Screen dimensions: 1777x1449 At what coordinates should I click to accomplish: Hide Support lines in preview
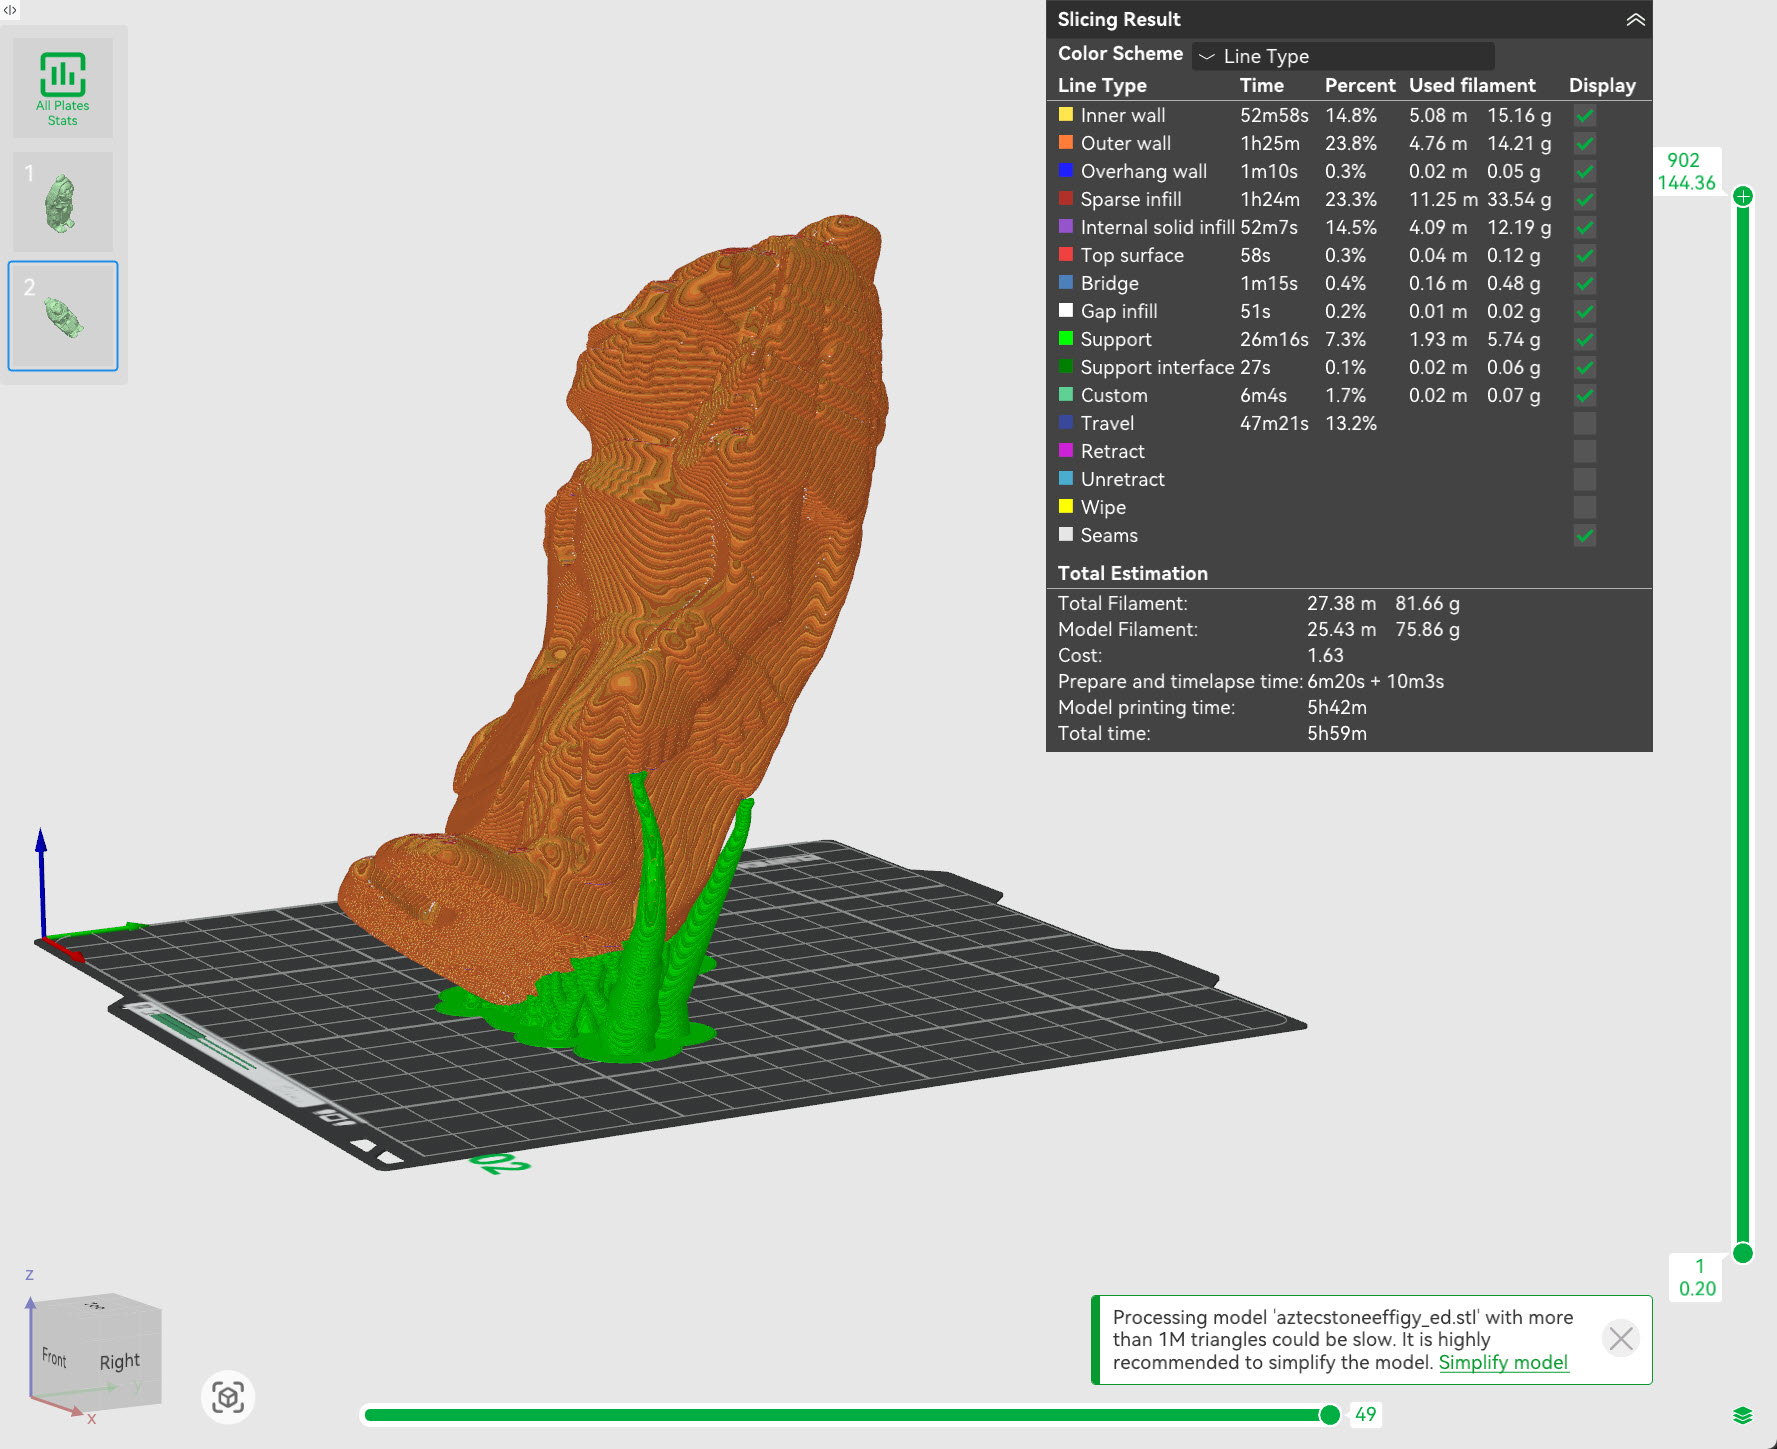[1584, 340]
